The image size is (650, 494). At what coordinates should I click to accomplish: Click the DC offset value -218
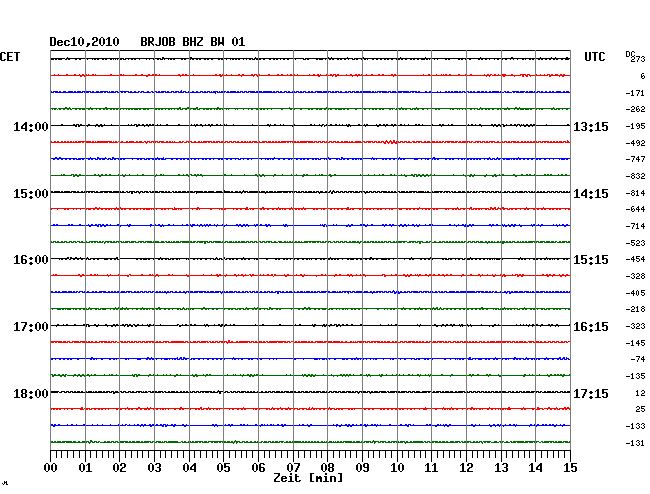coord(635,309)
